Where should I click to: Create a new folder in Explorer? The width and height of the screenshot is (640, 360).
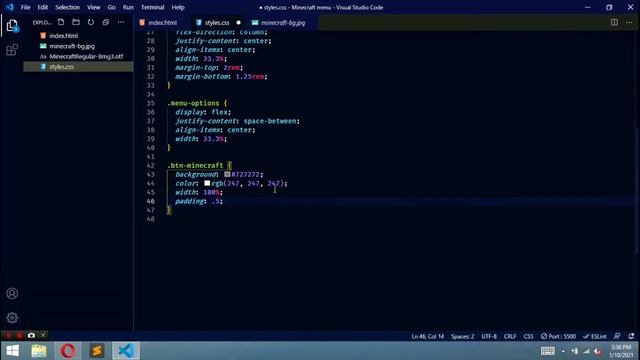tap(76, 22)
